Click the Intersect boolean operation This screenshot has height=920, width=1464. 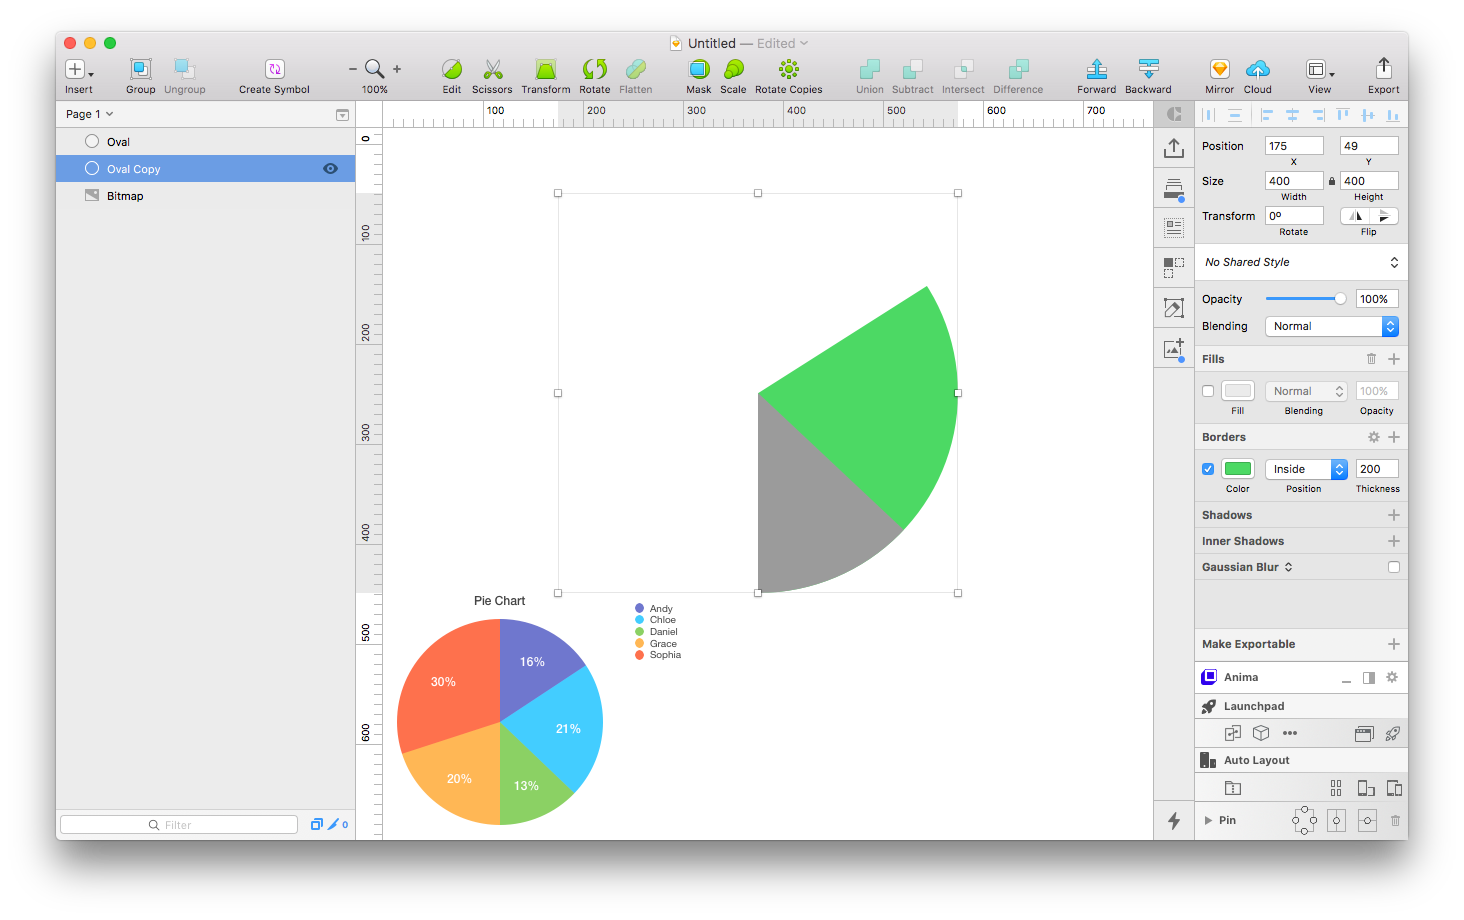point(963,69)
